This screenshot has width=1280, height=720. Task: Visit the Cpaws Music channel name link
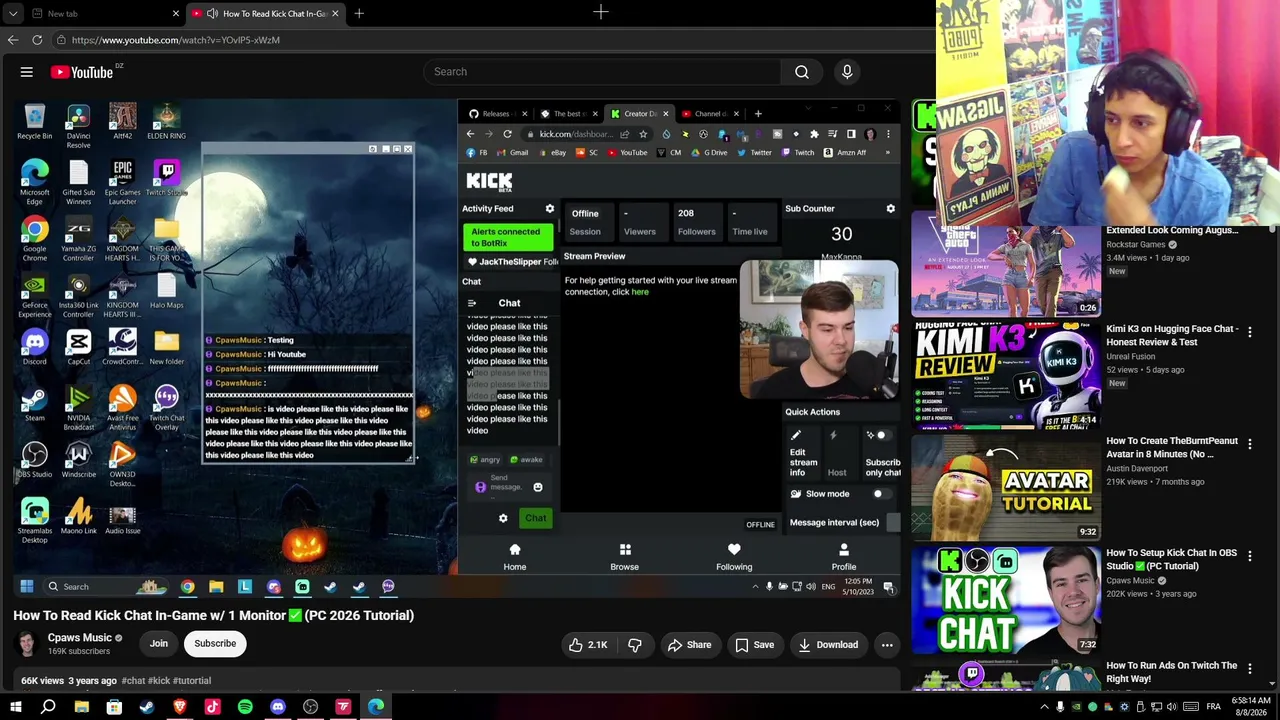tap(80, 638)
